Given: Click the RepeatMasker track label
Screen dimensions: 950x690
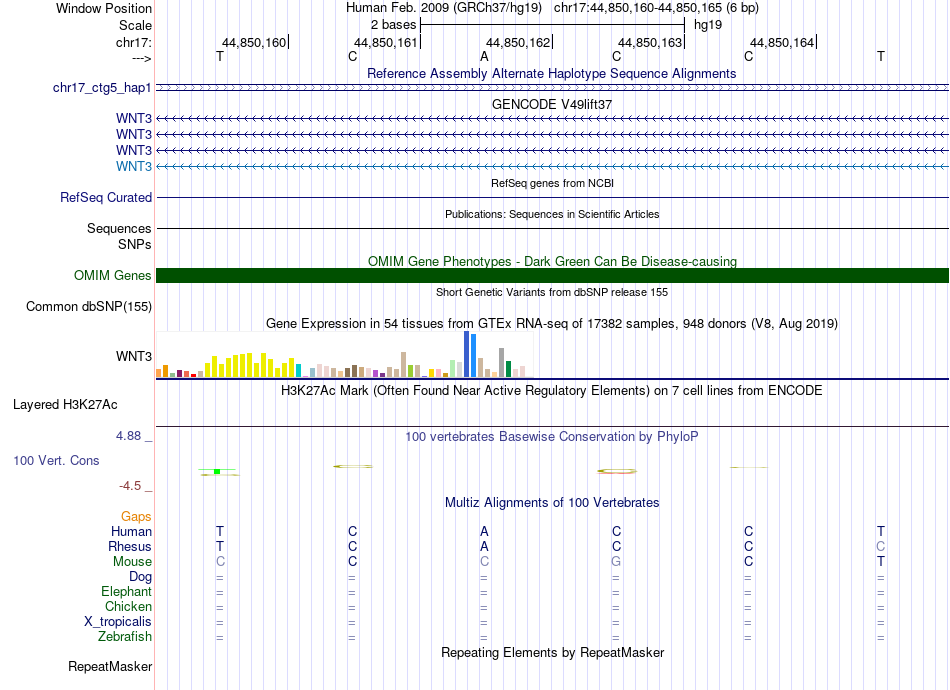Looking at the screenshot, I should (110, 666).
